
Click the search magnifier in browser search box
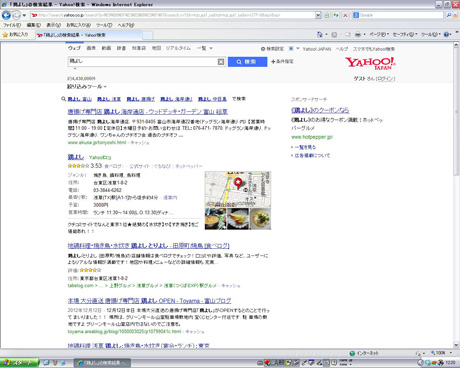click(449, 15)
